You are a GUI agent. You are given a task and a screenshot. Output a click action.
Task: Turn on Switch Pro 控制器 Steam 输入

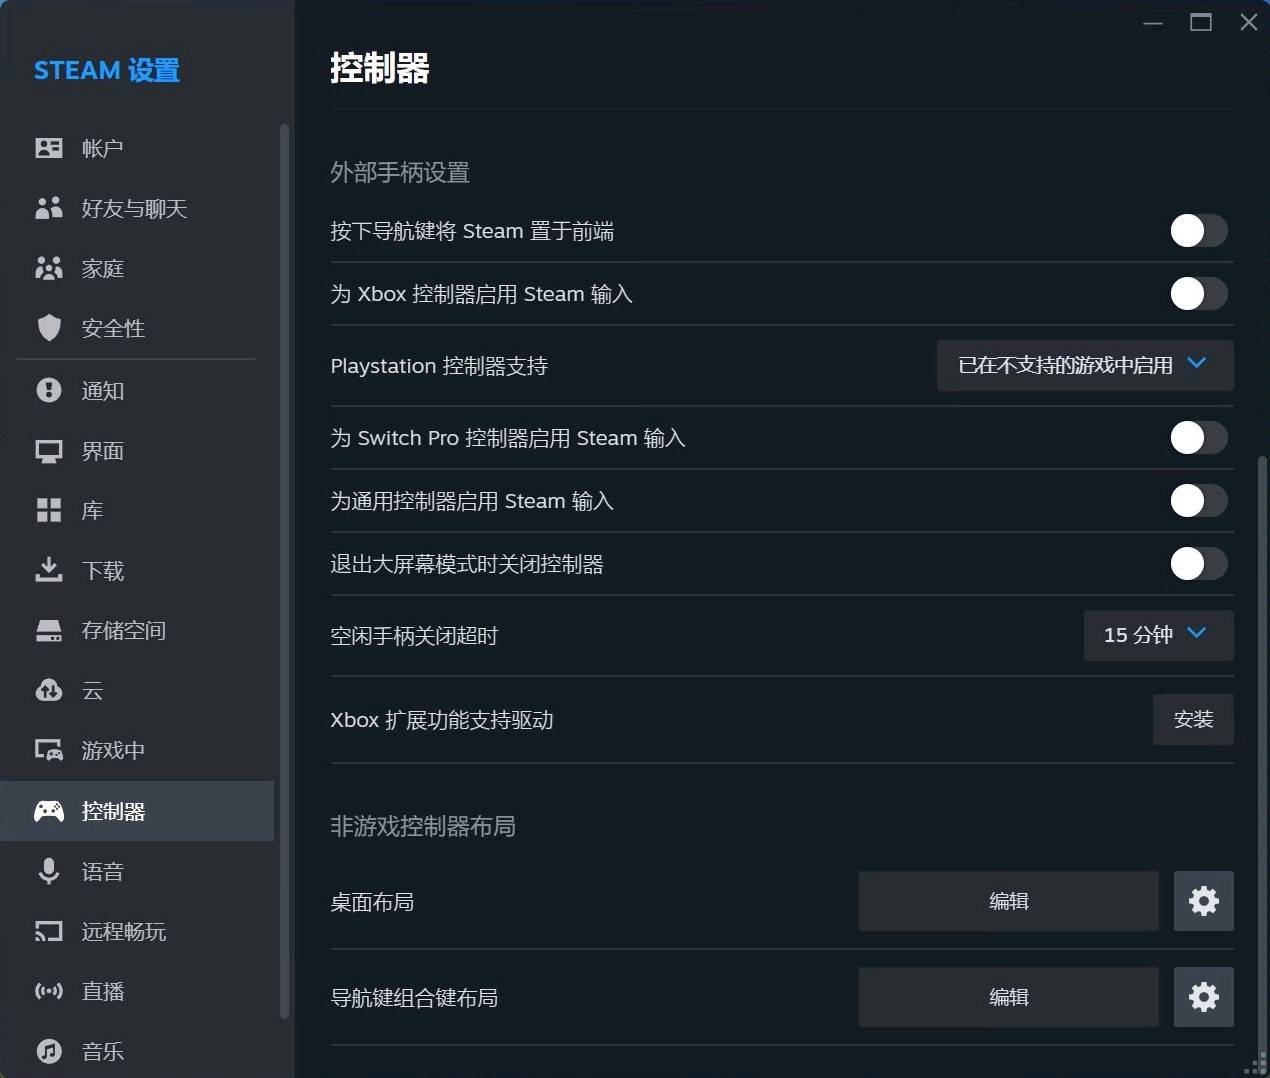1198,438
